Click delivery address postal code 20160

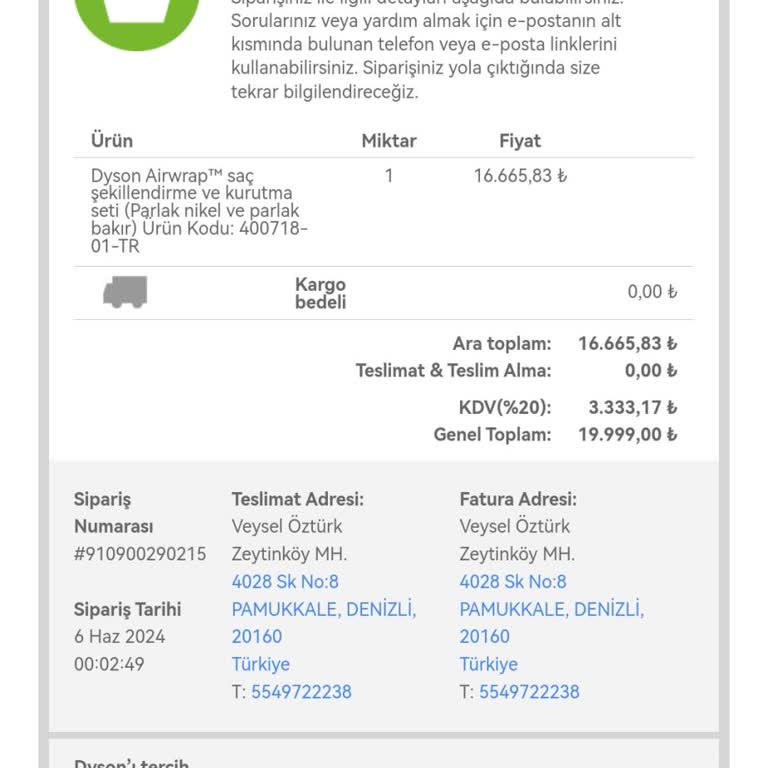257,637
